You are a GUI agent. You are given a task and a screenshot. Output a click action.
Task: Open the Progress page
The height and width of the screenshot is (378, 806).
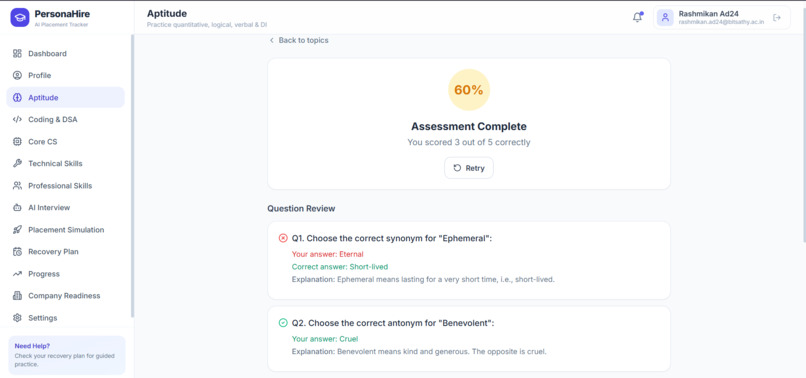click(x=65, y=274)
